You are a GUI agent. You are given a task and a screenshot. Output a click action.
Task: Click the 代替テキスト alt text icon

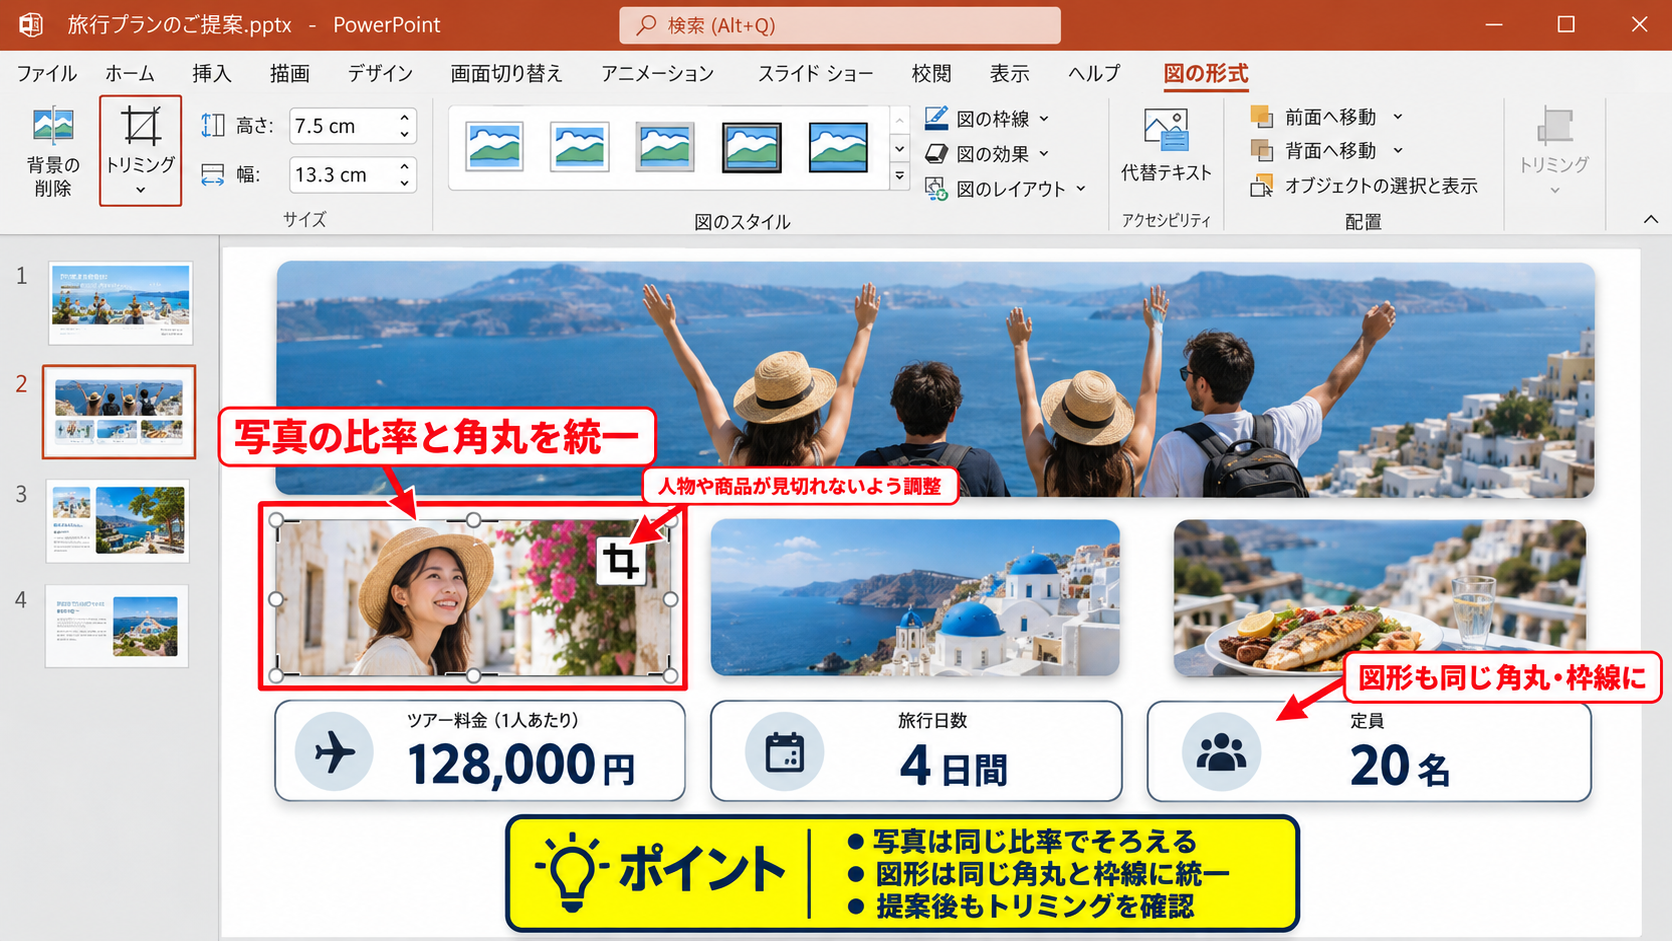[1166, 130]
